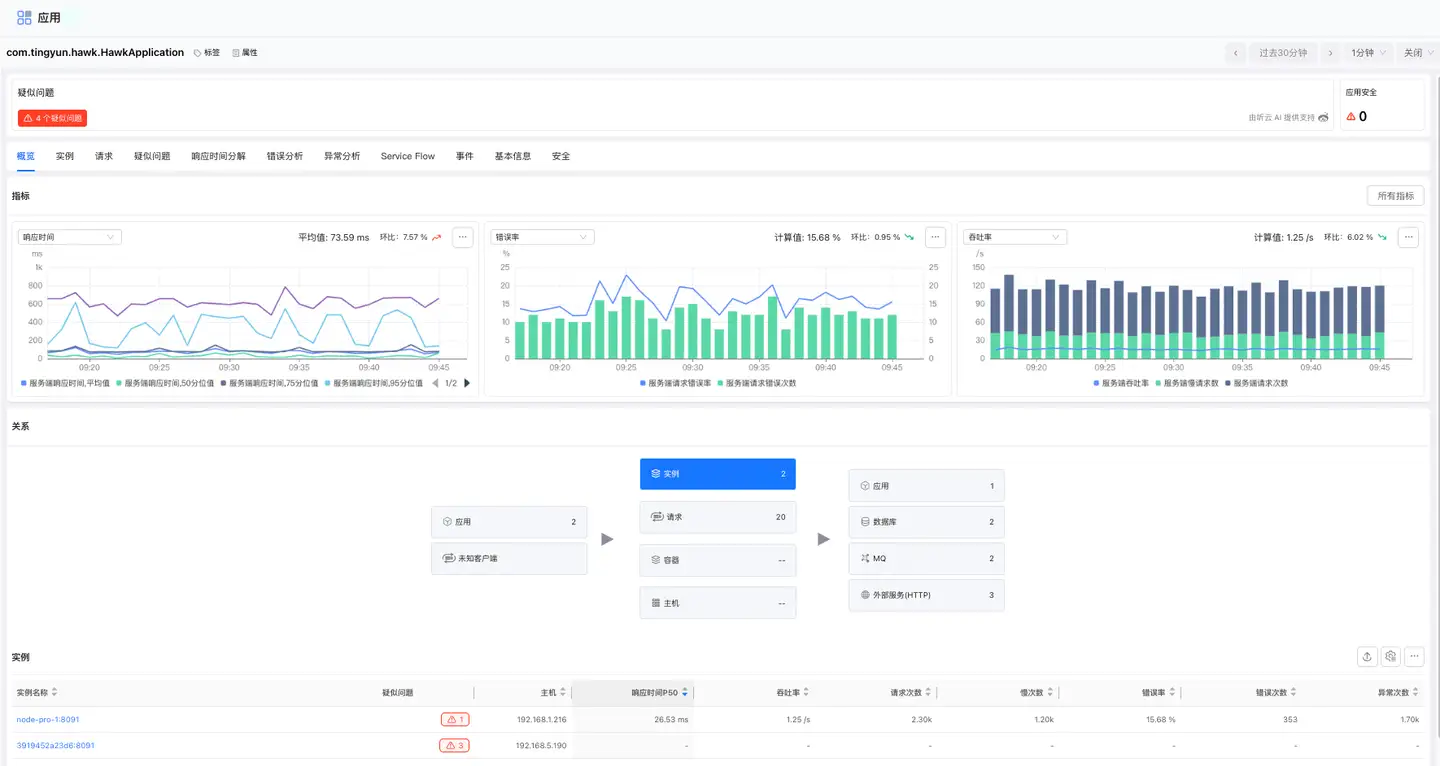Click the 所有指标 button

point(1395,195)
